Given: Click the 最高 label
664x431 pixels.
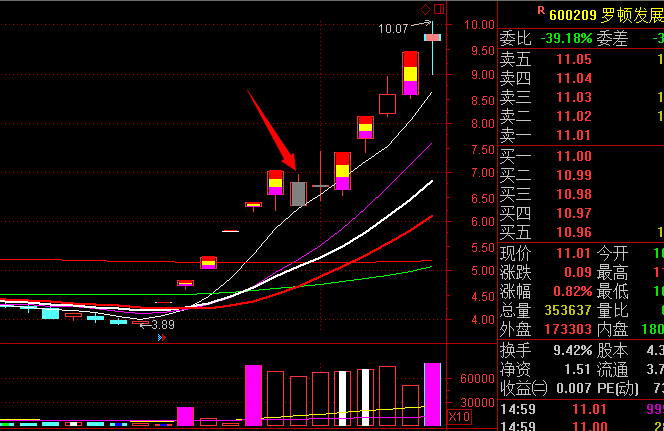Looking at the screenshot, I should coord(612,272).
